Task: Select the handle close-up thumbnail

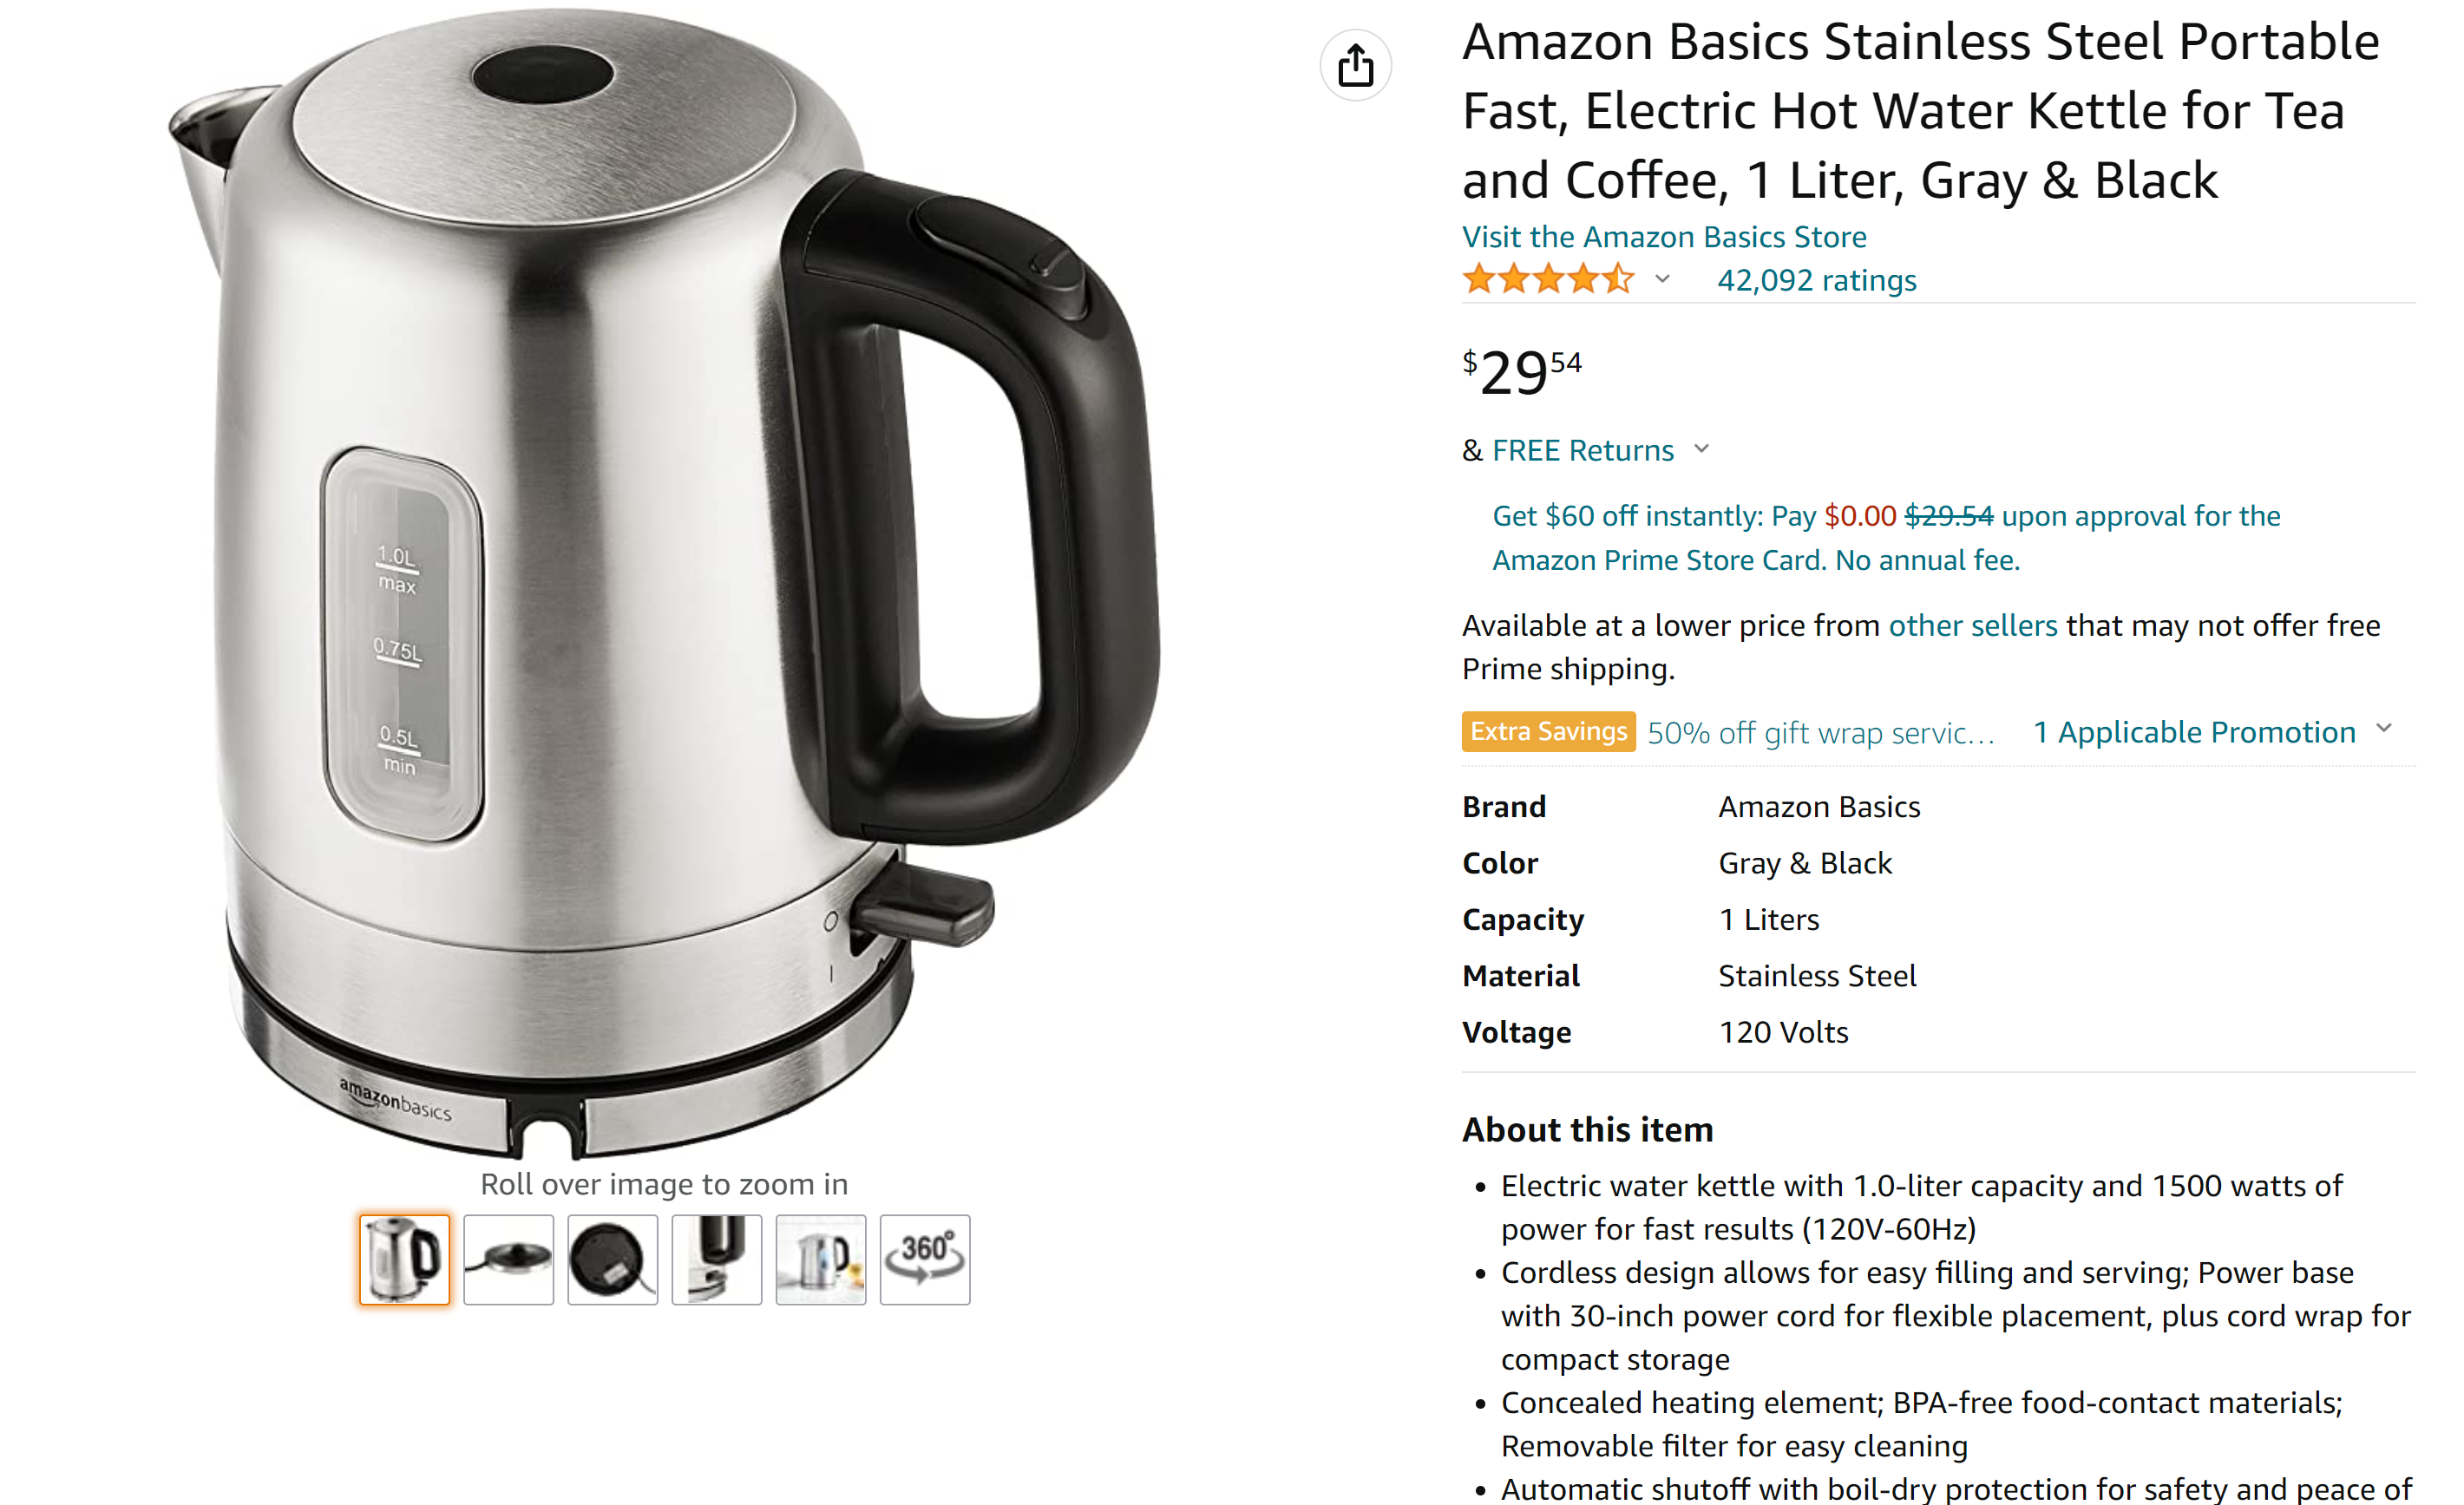Action: tap(716, 1259)
